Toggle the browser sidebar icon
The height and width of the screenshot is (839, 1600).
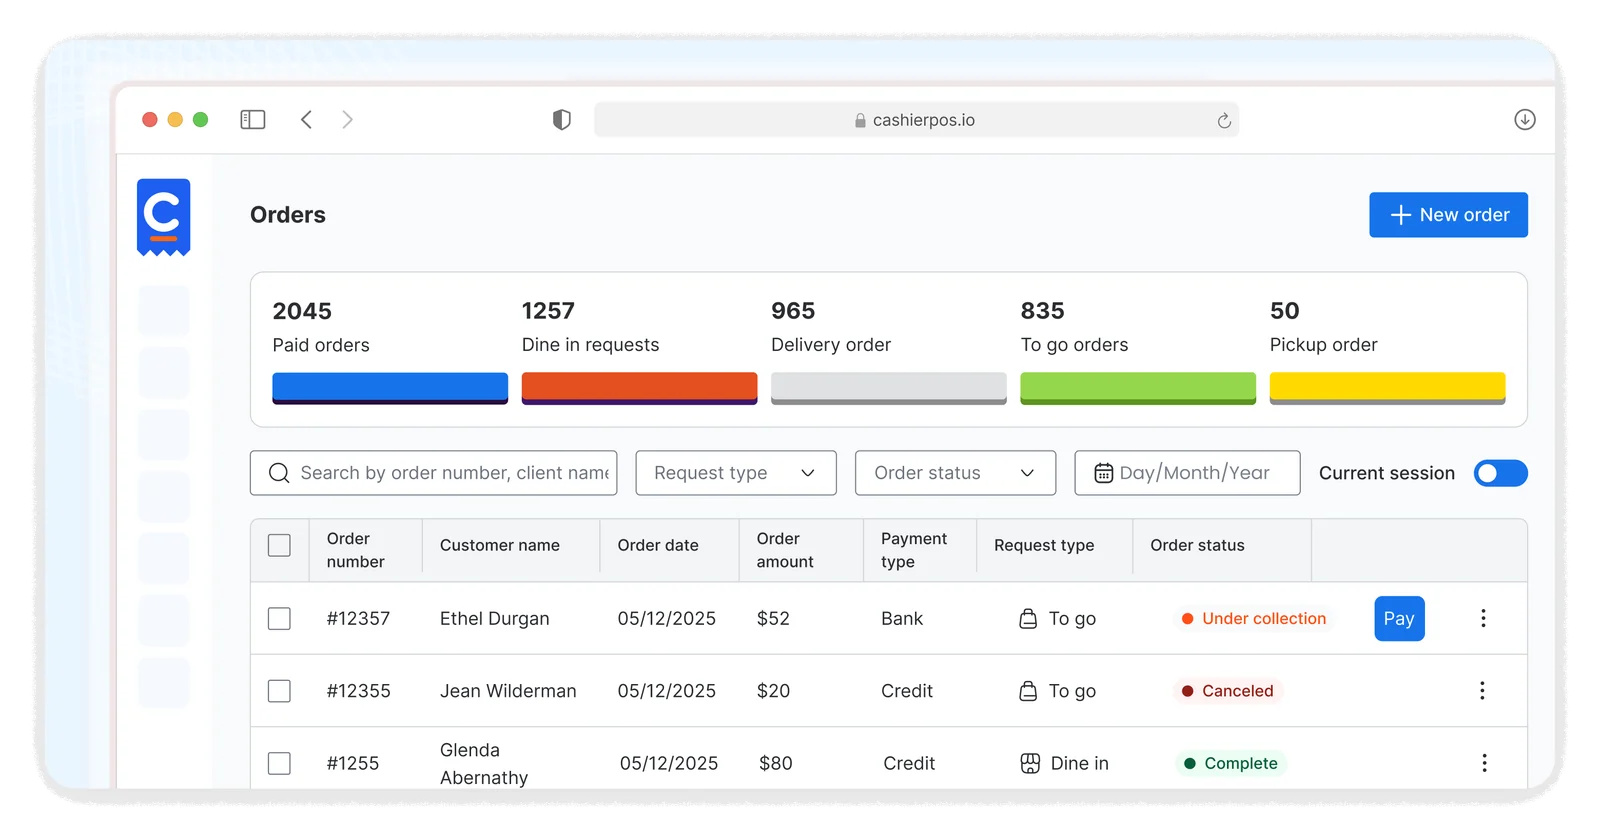[x=253, y=120]
